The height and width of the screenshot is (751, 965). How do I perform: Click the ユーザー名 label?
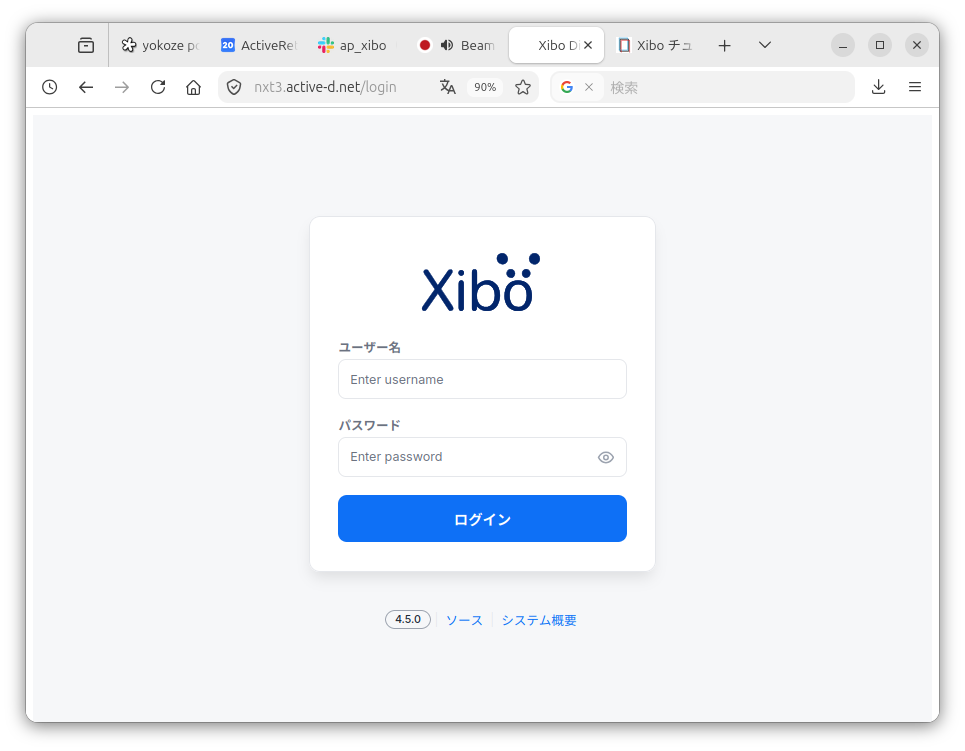[369, 347]
